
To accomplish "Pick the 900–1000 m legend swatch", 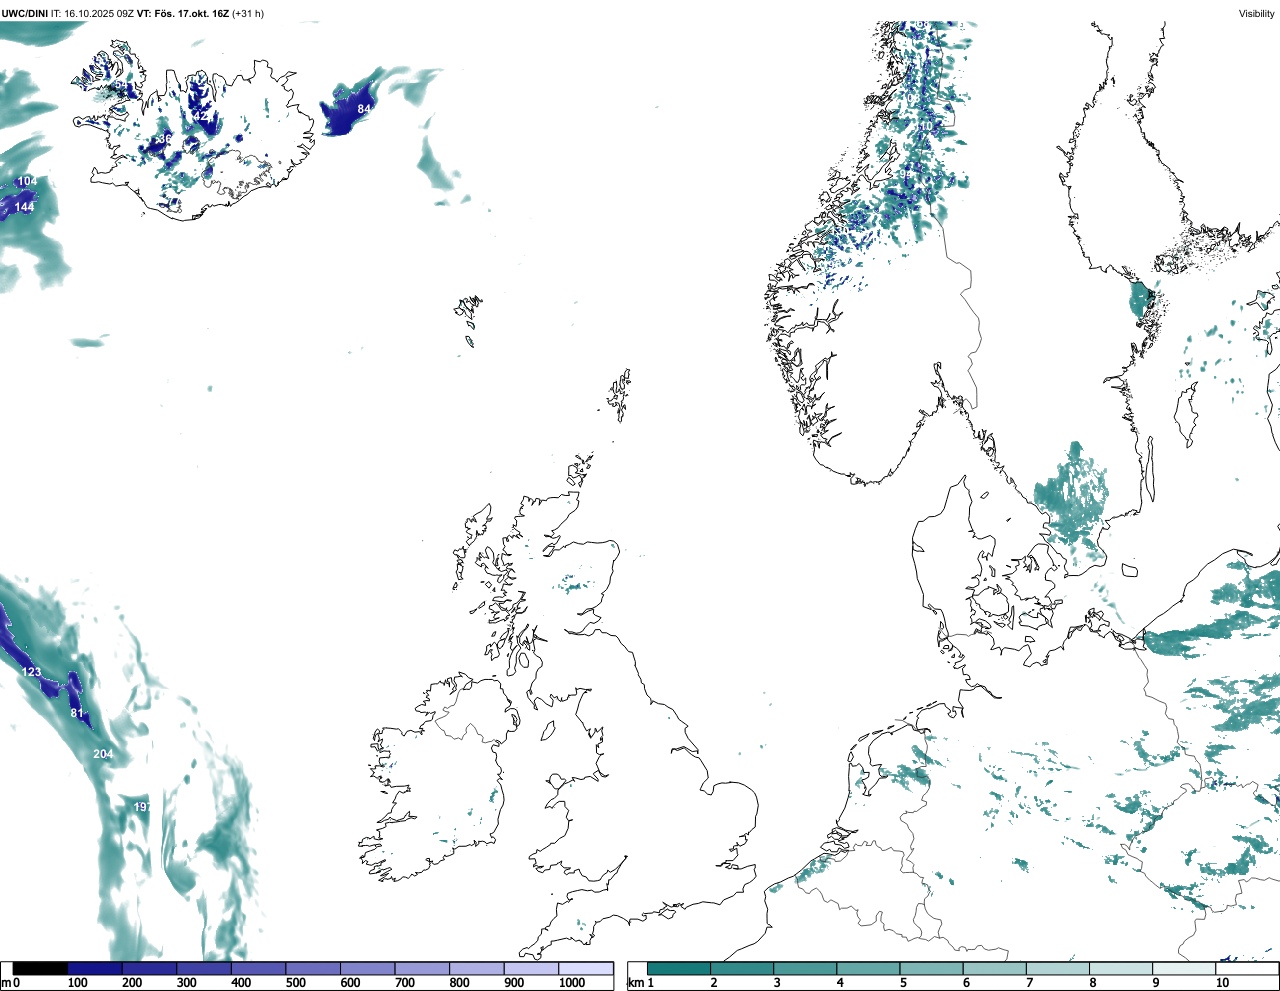I will [x=531, y=968].
